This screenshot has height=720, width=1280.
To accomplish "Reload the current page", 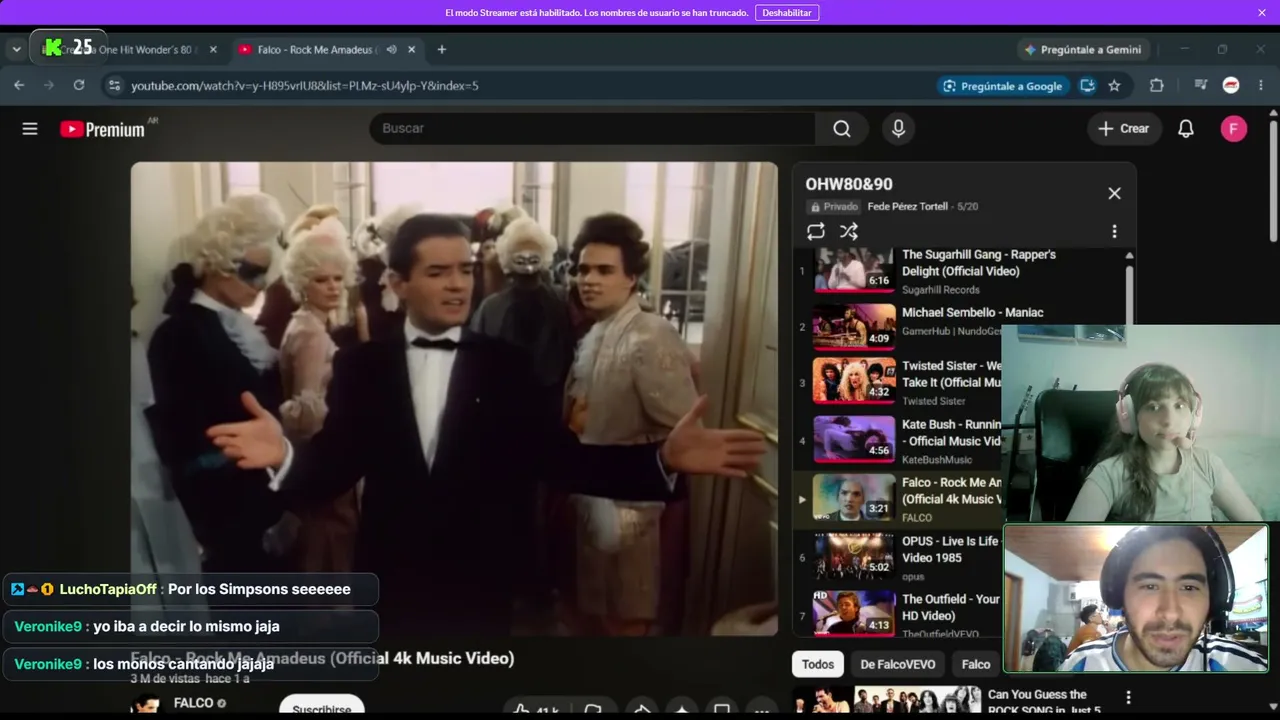I will click(x=79, y=86).
